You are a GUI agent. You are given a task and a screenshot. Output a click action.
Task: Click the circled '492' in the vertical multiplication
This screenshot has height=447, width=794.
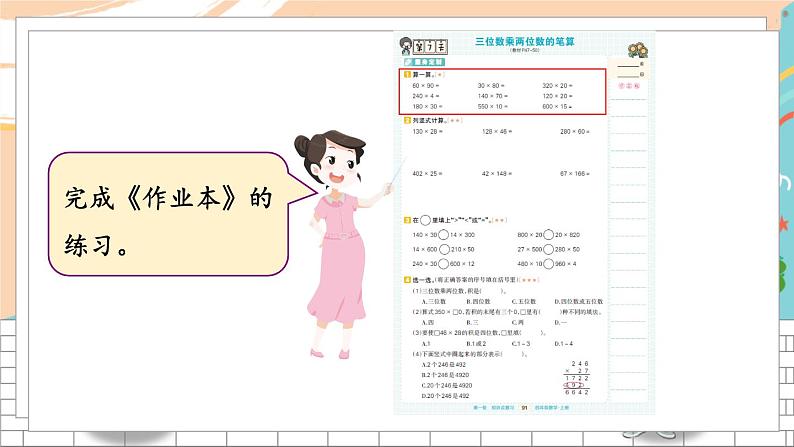point(573,385)
